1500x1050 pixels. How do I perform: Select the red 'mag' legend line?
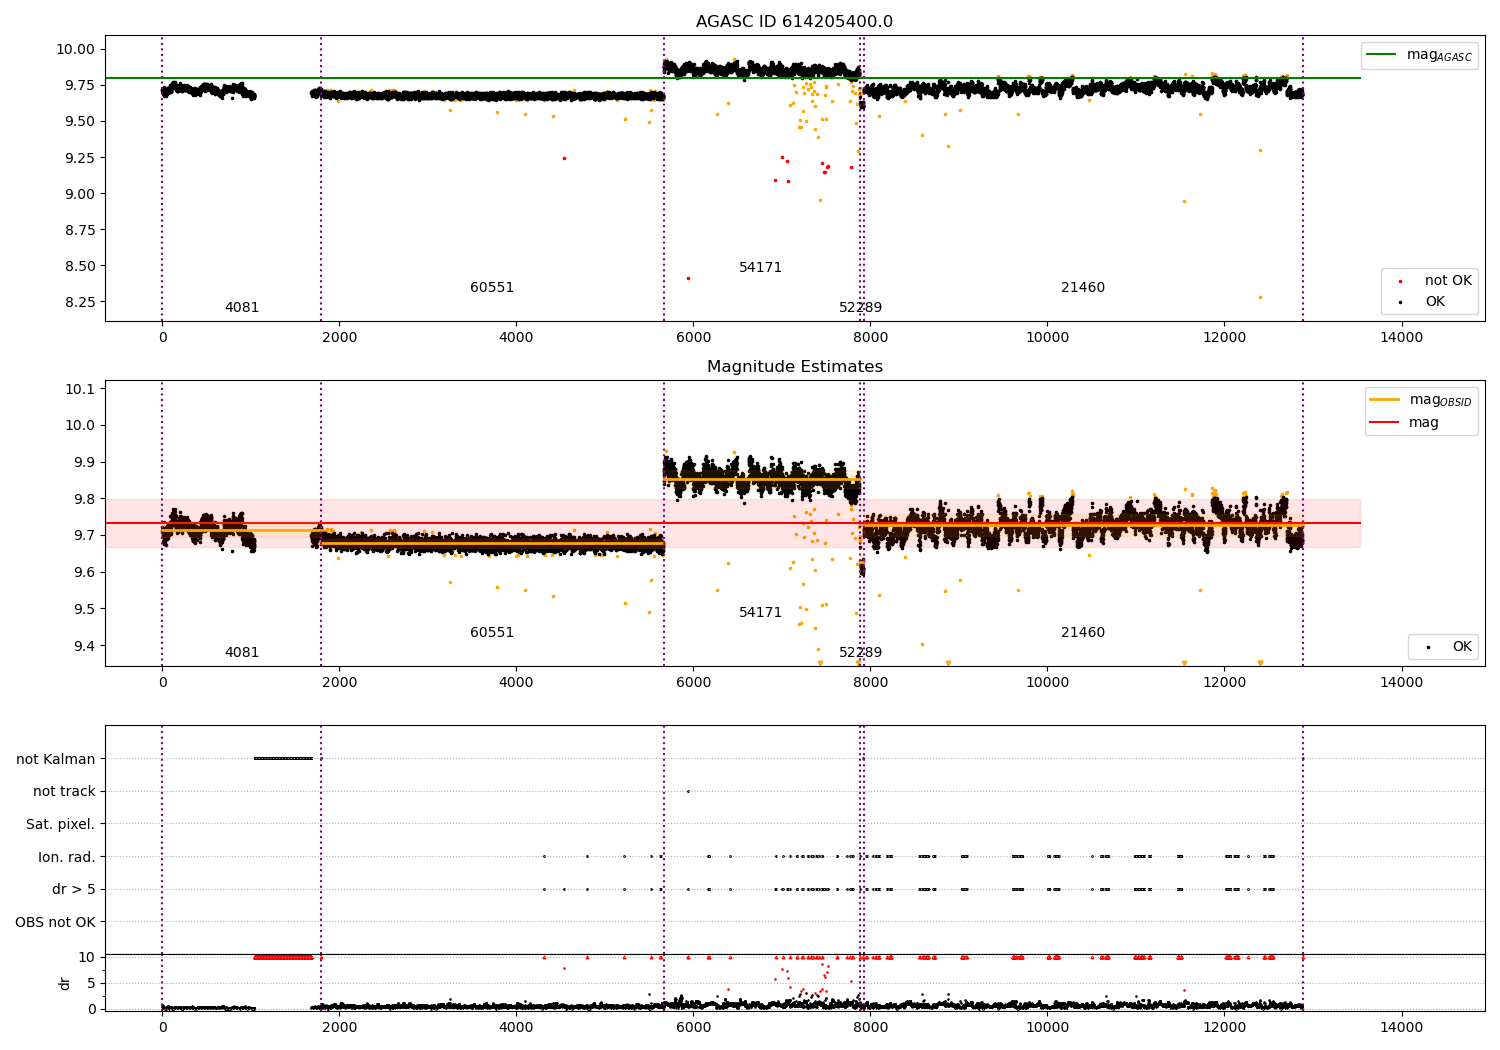[x=1385, y=423]
